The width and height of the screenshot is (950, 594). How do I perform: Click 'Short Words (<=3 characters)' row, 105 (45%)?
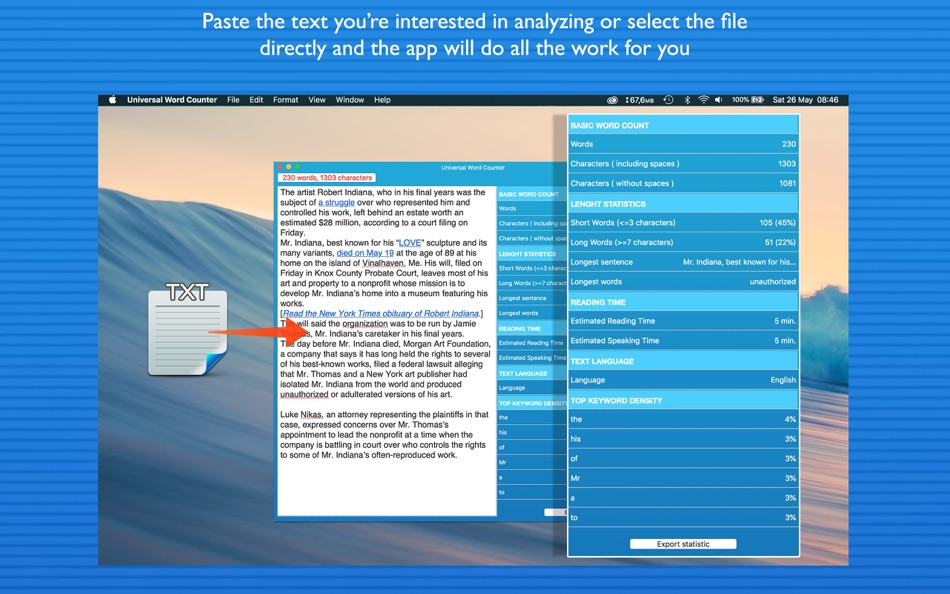click(x=683, y=222)
